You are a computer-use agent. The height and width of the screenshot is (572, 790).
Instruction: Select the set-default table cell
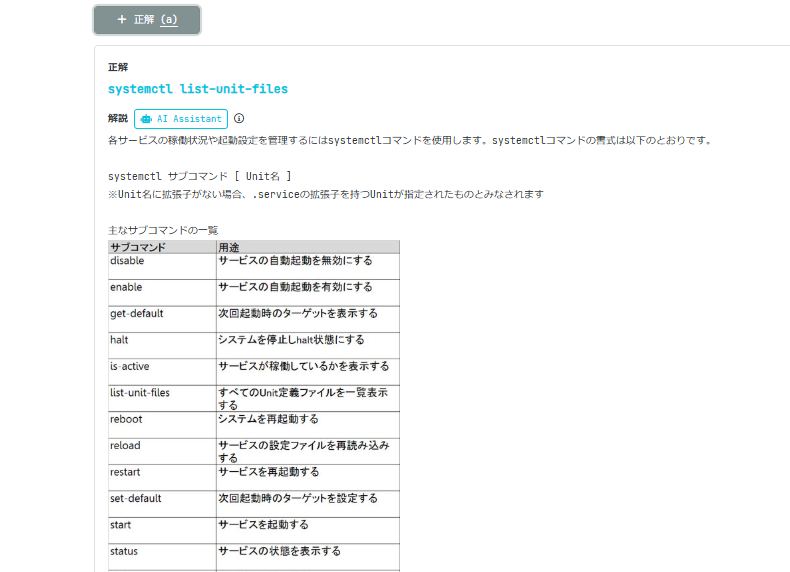click(136, 498)
